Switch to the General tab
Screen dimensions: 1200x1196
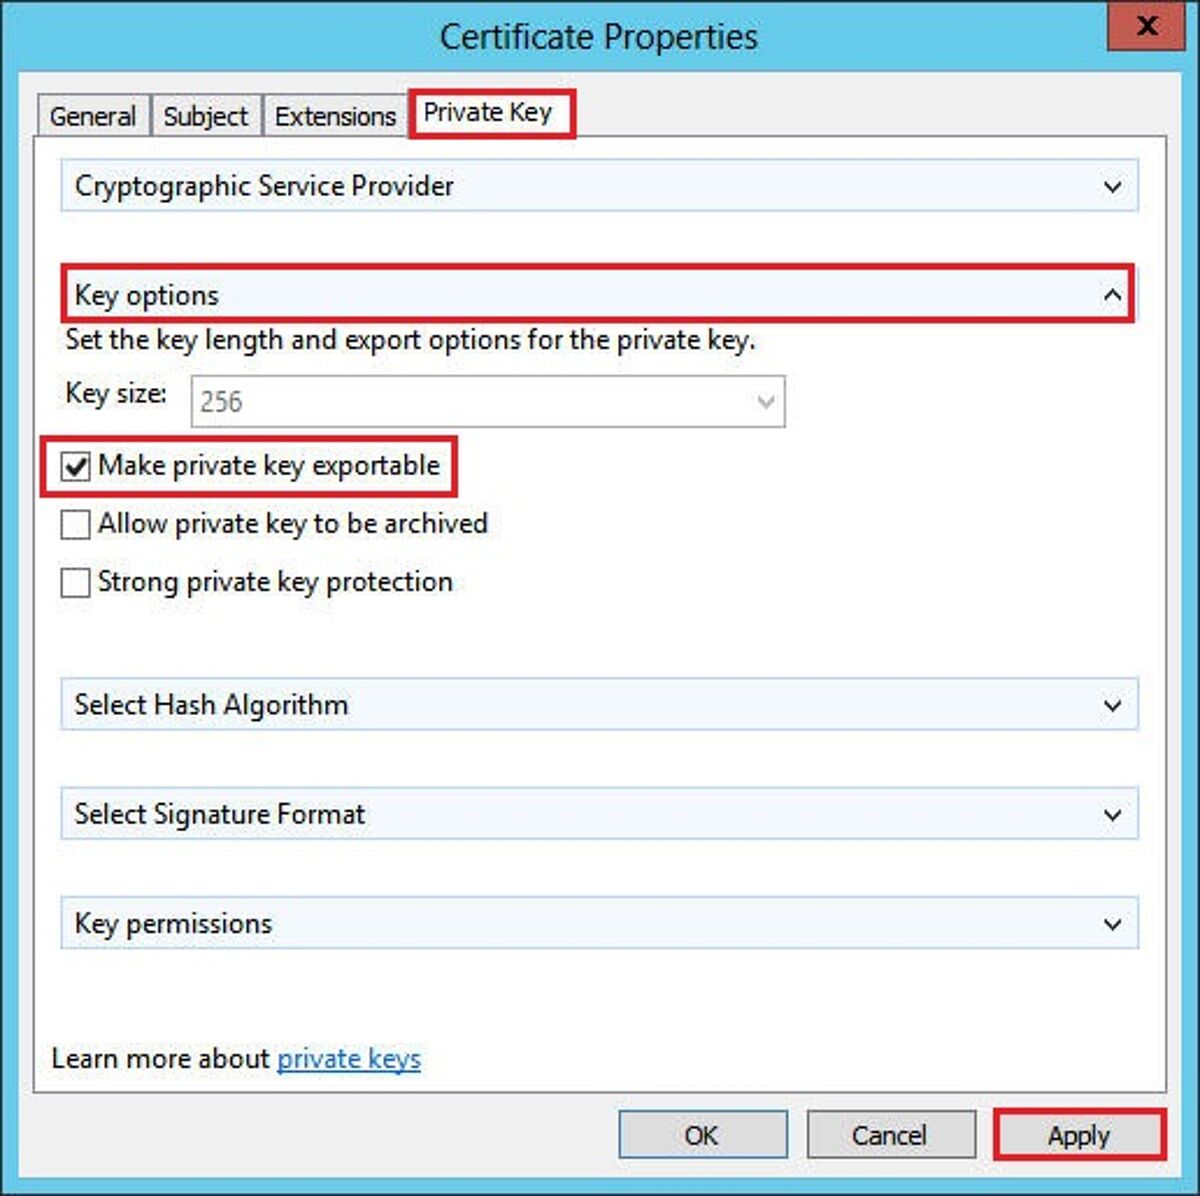coord(92,116)
